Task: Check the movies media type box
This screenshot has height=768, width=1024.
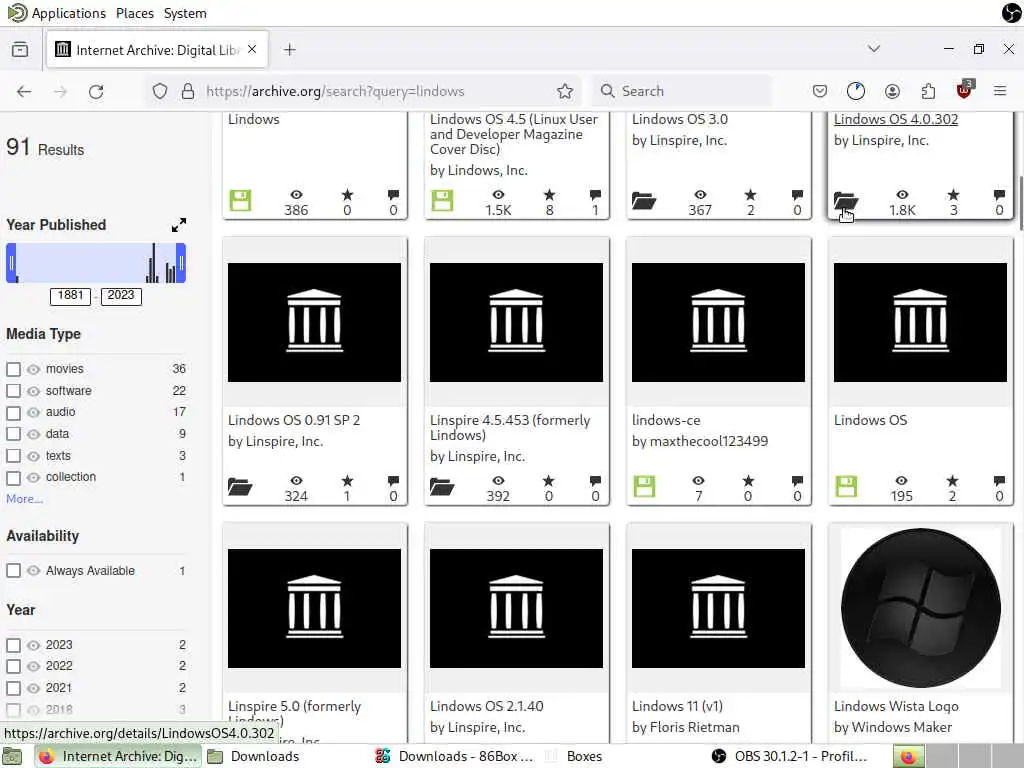Action: [x=13, y=369]
